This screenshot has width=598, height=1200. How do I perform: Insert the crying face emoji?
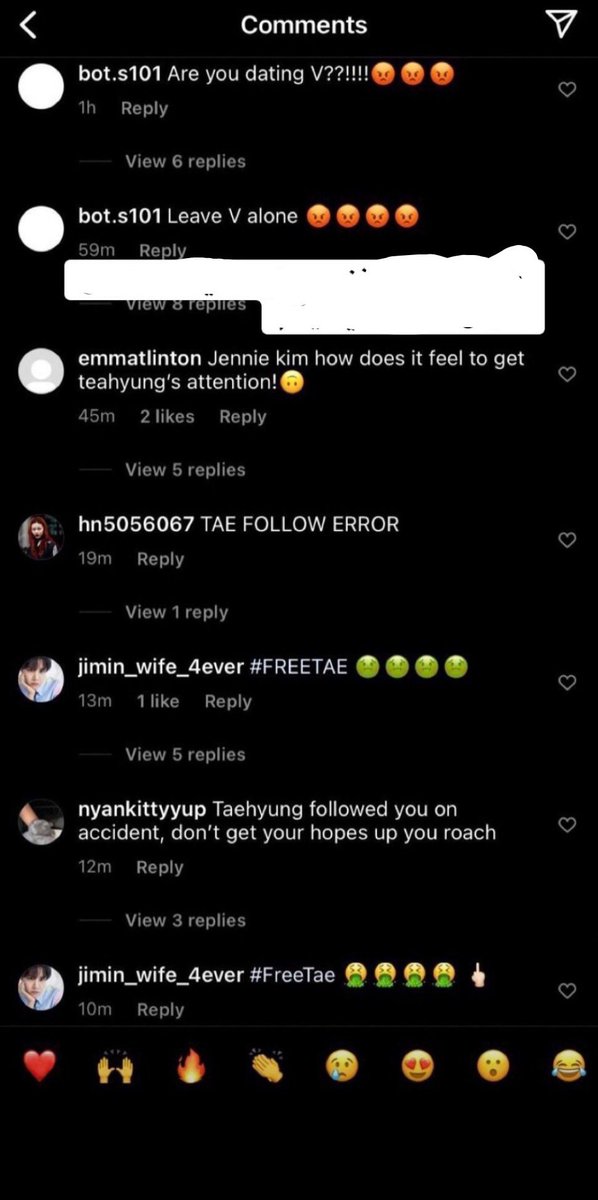[341, 1067]
